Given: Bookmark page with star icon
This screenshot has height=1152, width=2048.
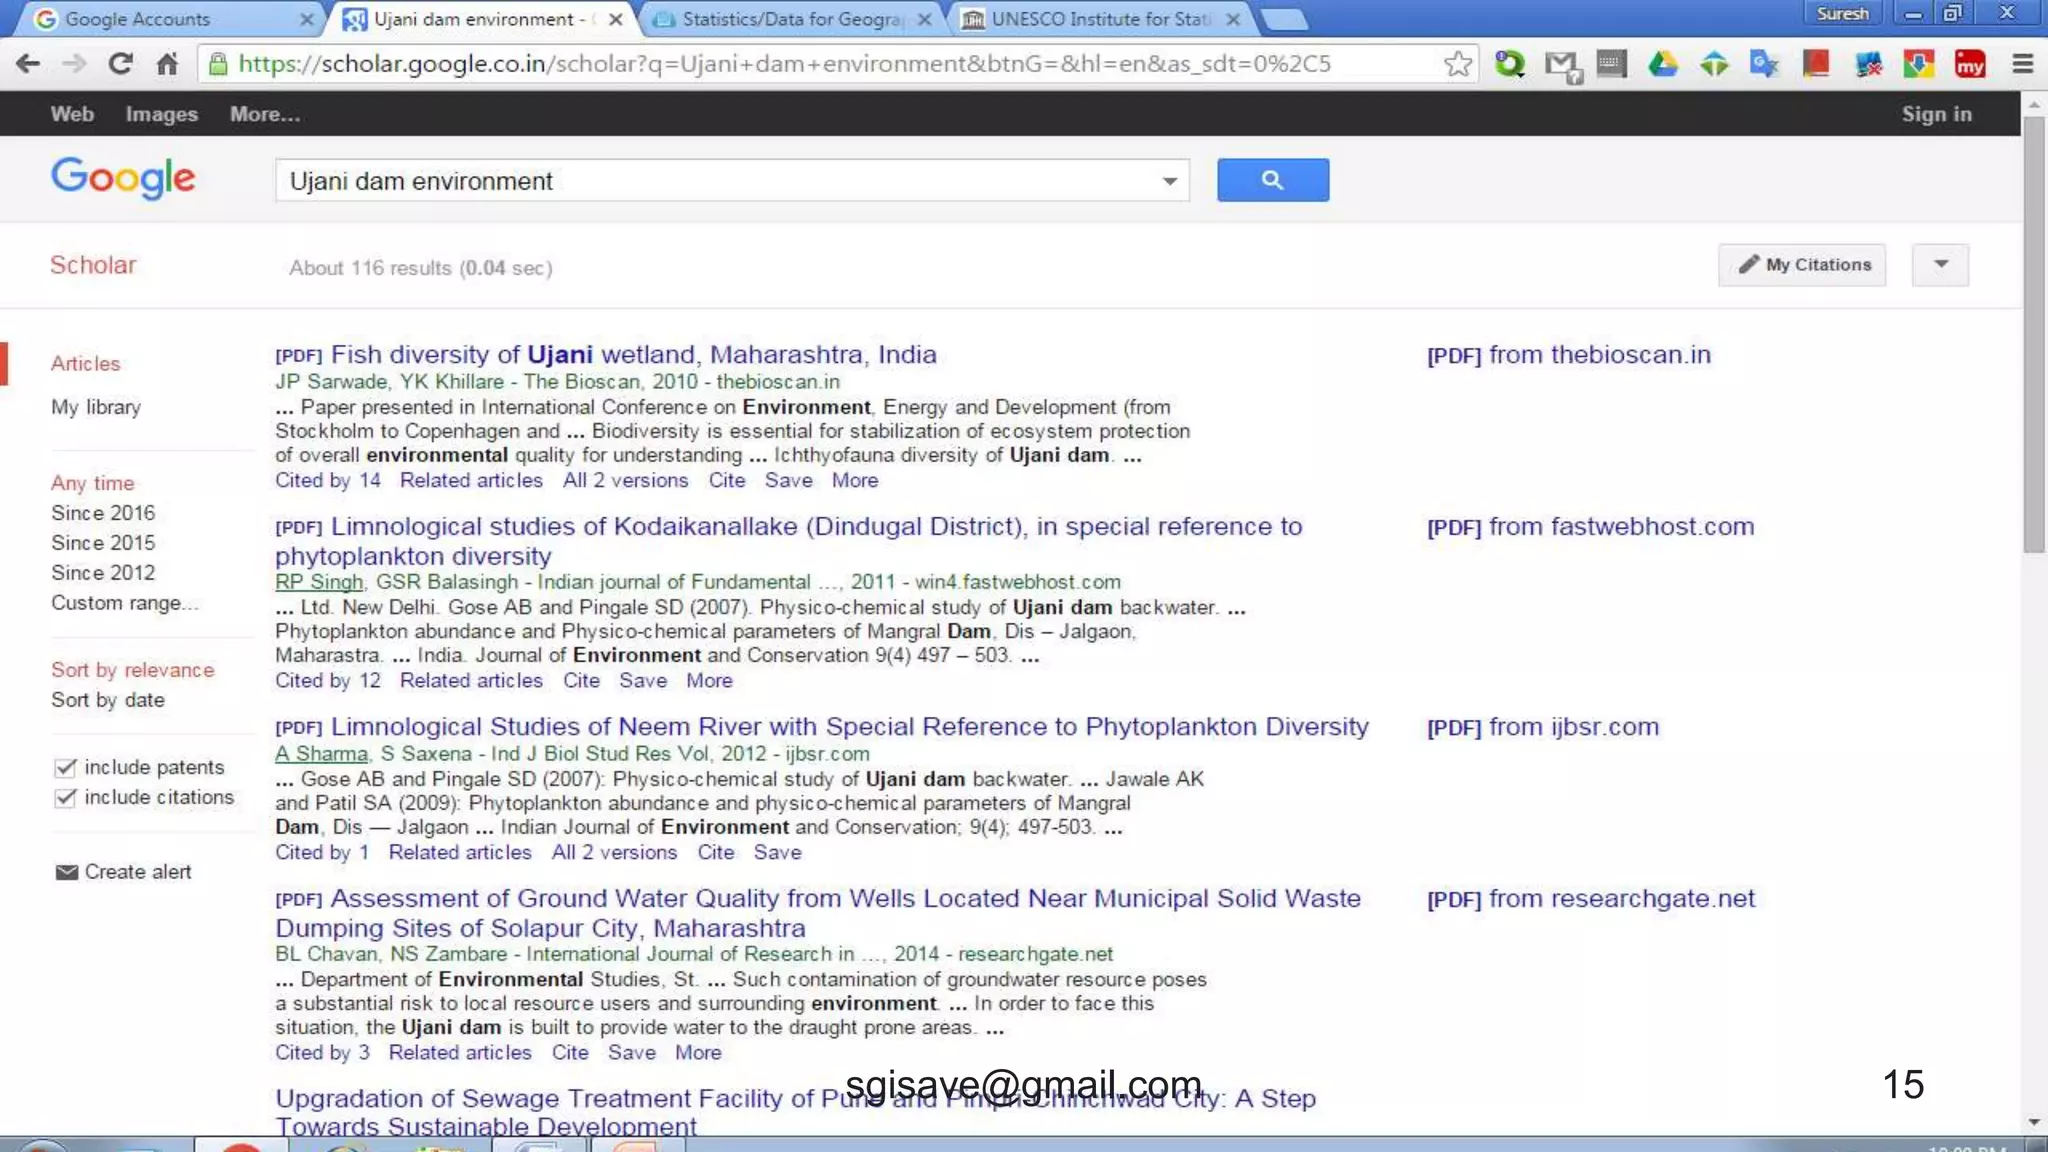Looking at the screenshot, I should tap(1458, 64).
